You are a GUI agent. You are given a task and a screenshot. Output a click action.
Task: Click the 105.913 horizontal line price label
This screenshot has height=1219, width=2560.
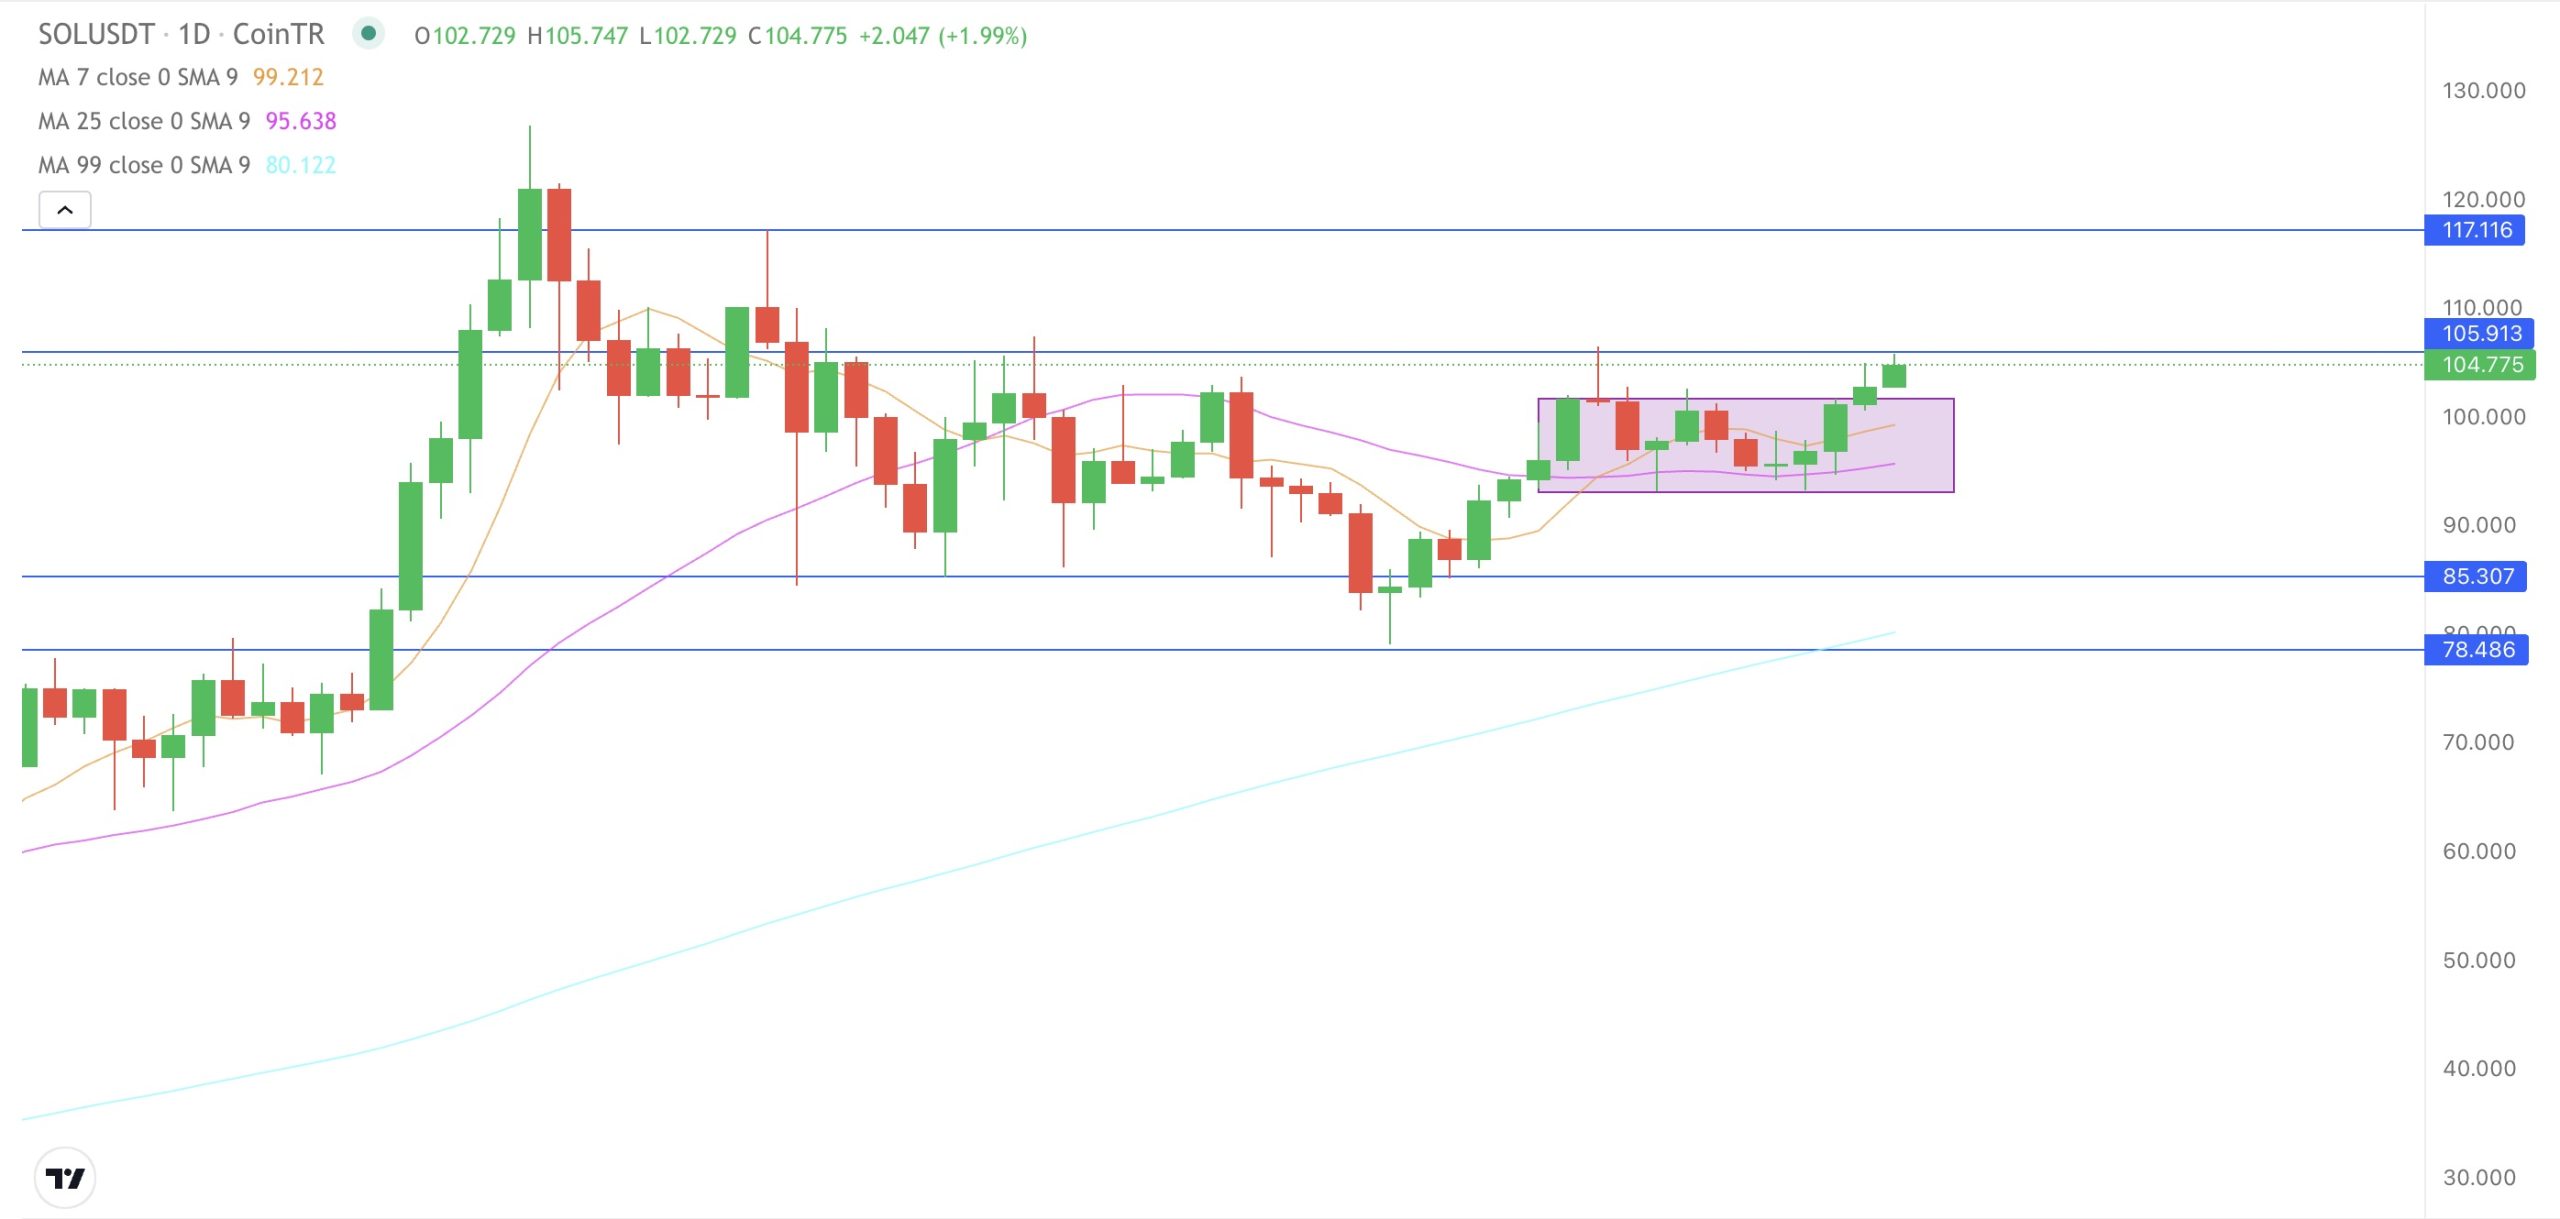2479,334
